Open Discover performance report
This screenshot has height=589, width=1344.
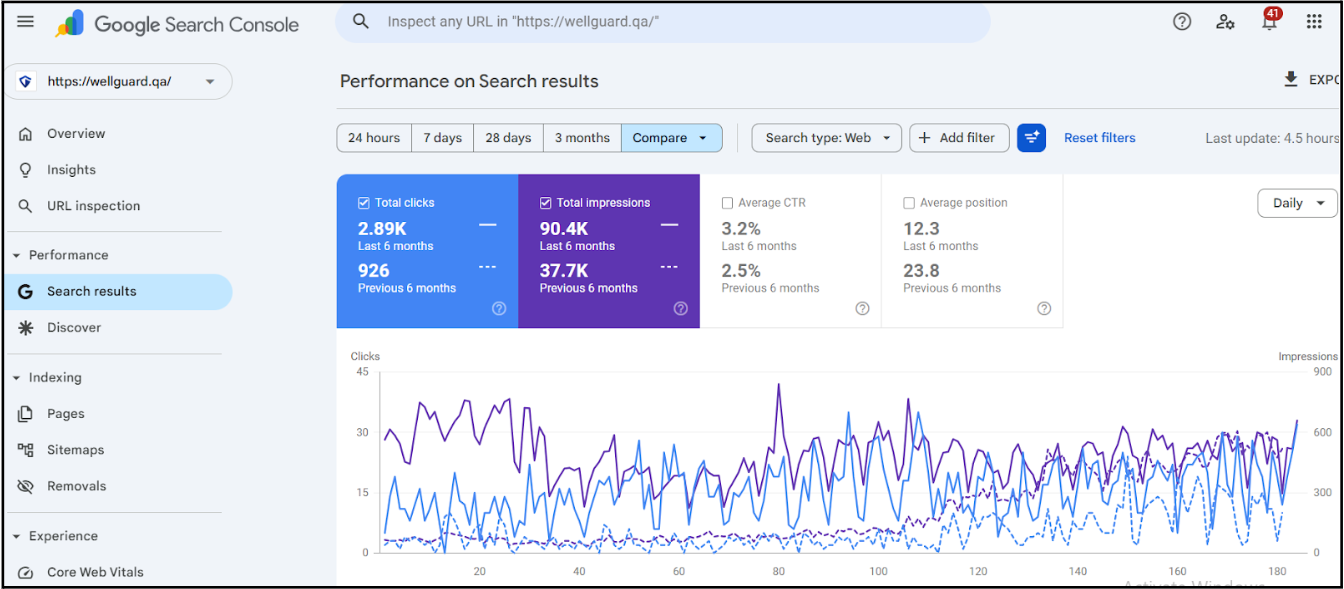tap(73, 327)
